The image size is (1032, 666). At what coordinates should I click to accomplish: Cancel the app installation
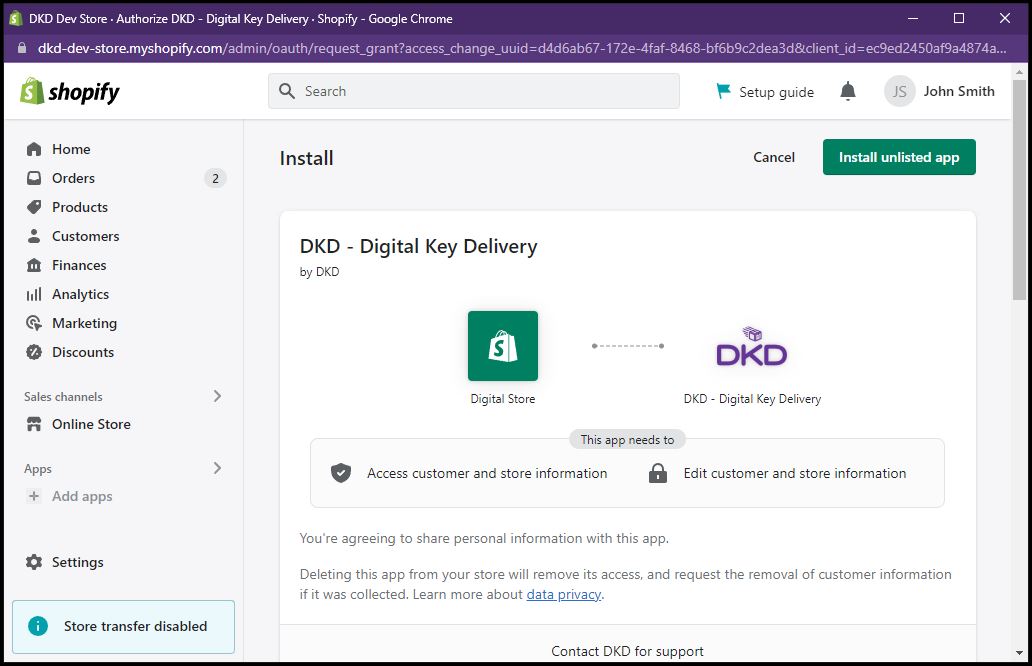pyautogui.click(x=774, y=157)
